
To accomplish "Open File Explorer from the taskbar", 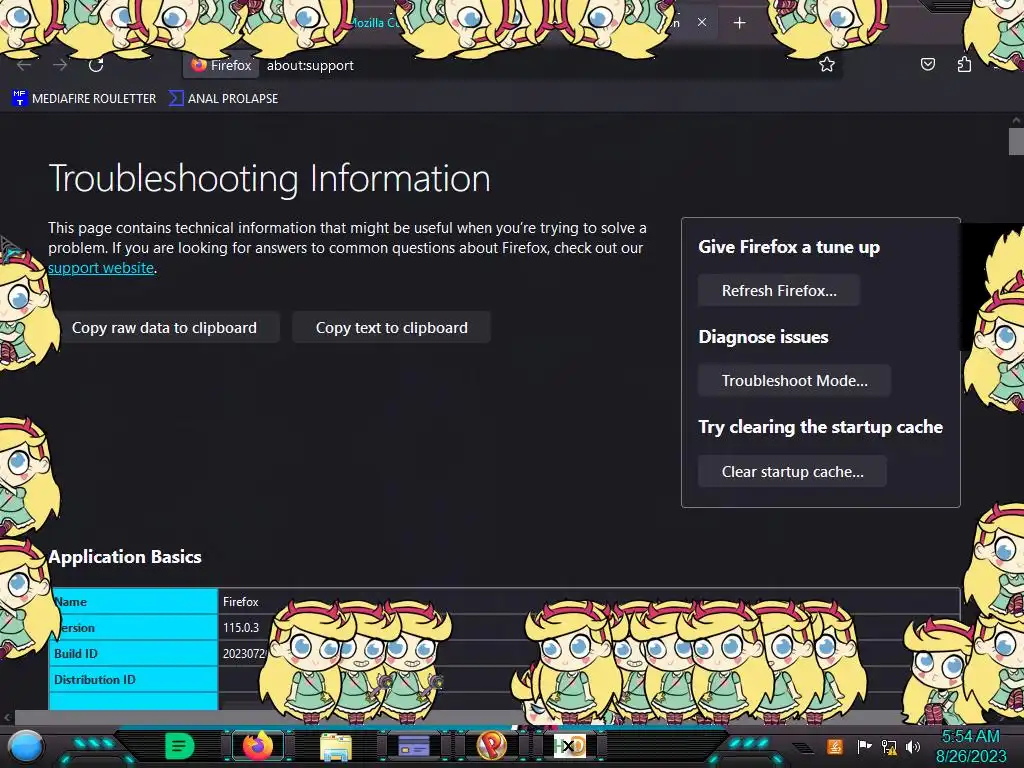I will pyautogui.click(x=336, y=746).
